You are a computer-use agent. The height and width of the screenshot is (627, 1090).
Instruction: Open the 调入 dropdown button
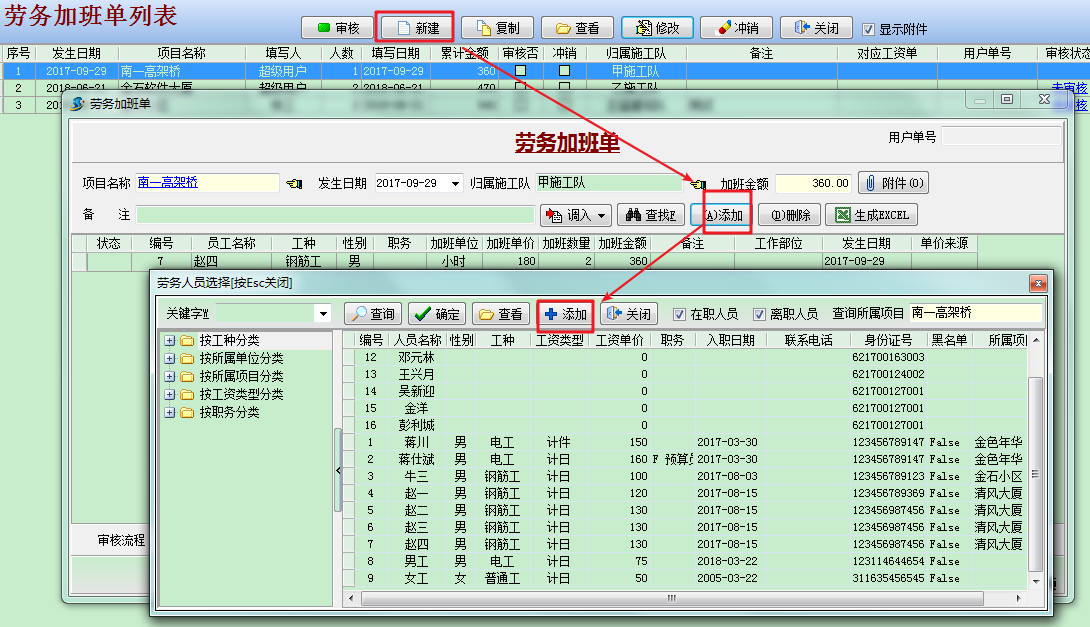(576, 215)
